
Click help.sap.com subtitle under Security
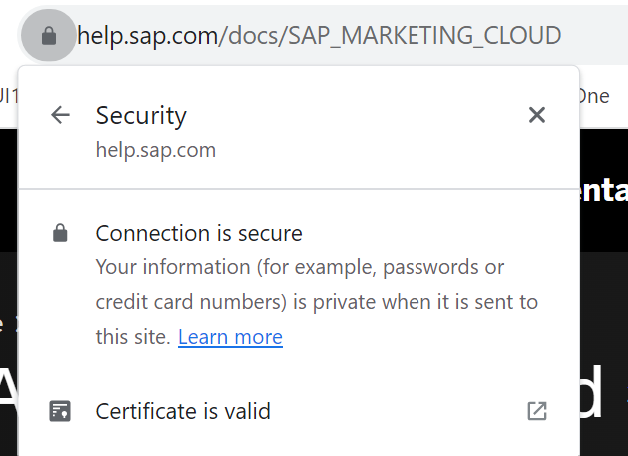pos(156,151)
